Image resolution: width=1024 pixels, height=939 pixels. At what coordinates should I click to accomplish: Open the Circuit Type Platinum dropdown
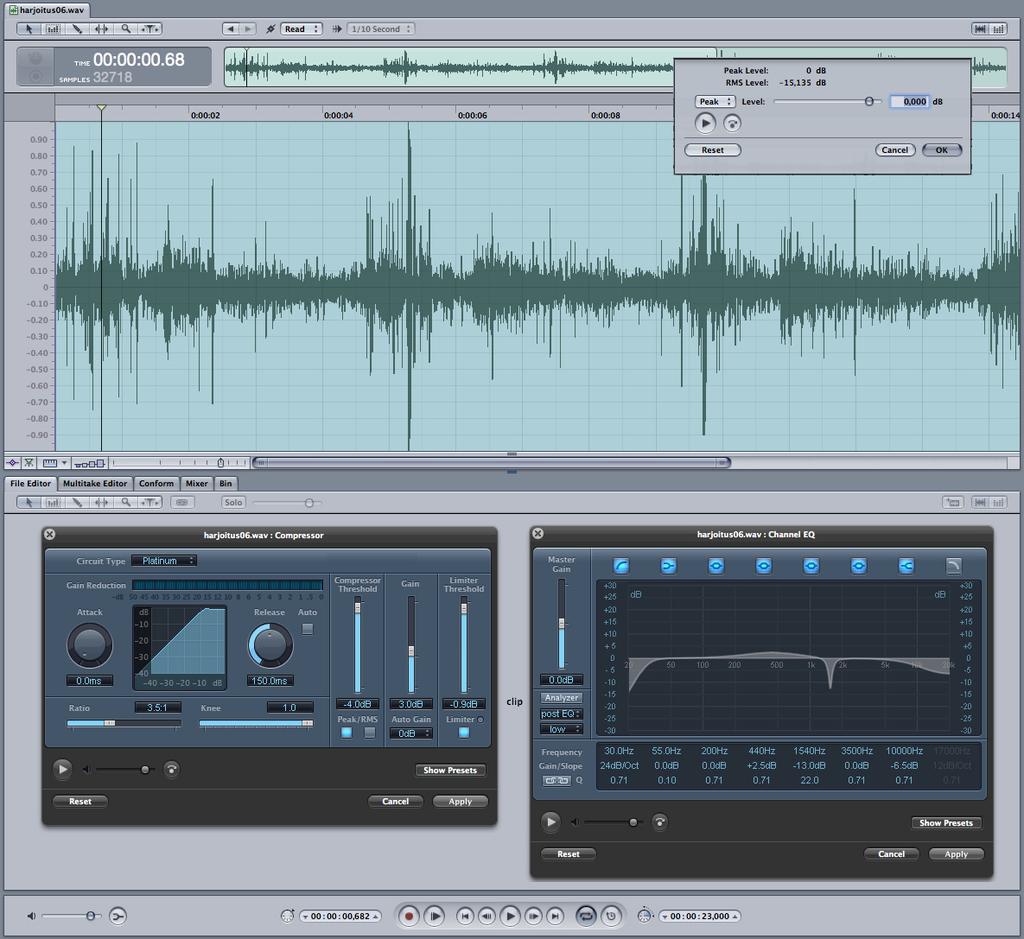click(x=163, y=561)
